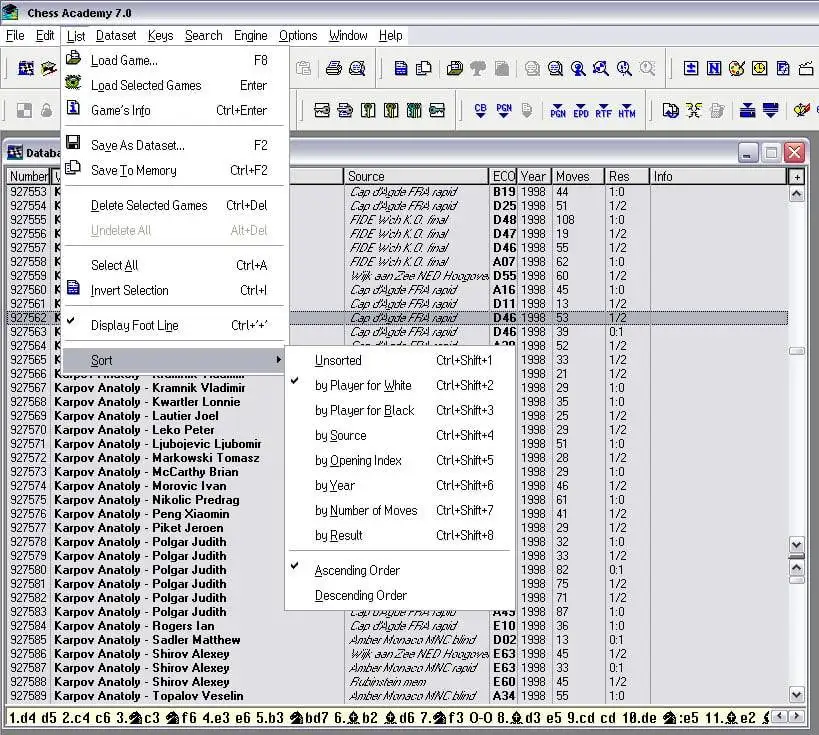This screenshot has height=735, width=819.
Task: Choose Ascending Order in the sort submenu
Action: pos(356,570)
